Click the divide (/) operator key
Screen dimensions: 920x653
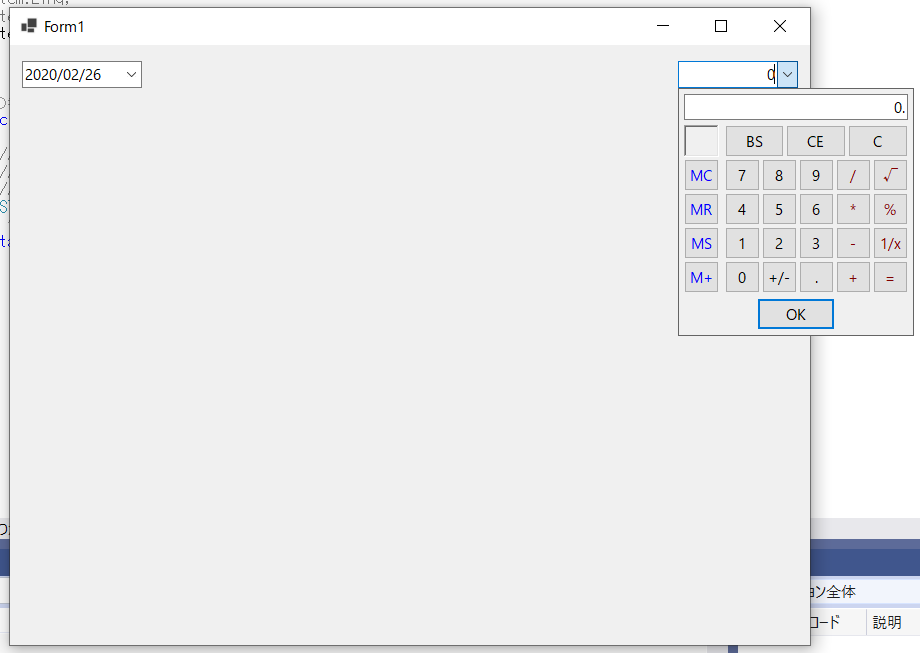853,175
